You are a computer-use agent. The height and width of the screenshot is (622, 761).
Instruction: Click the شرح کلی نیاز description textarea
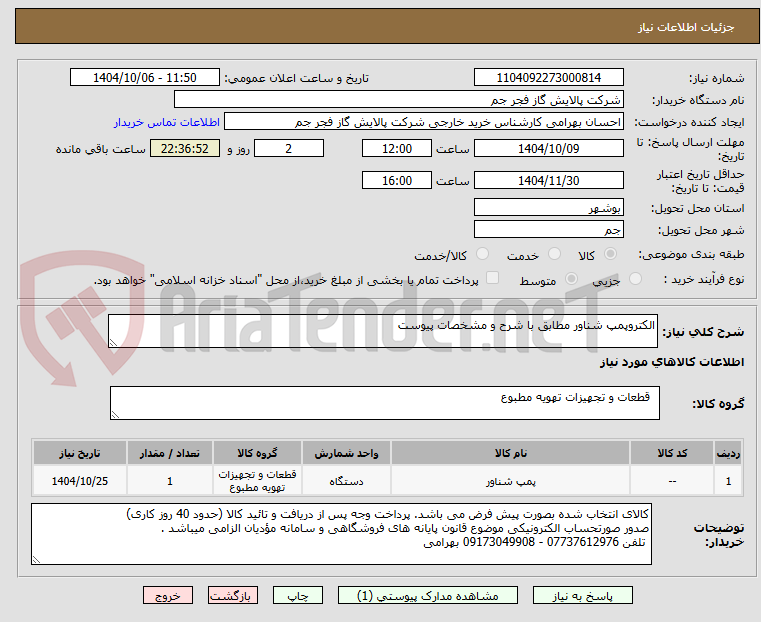(383, 331)
